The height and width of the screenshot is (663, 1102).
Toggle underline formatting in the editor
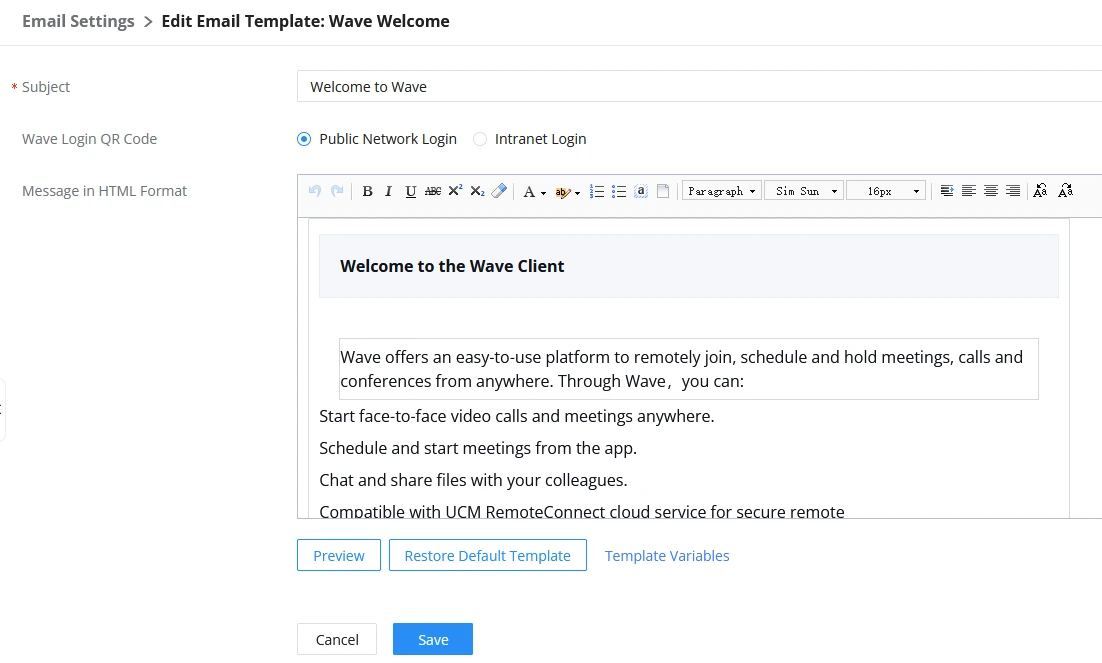click(x=410, y=191)
